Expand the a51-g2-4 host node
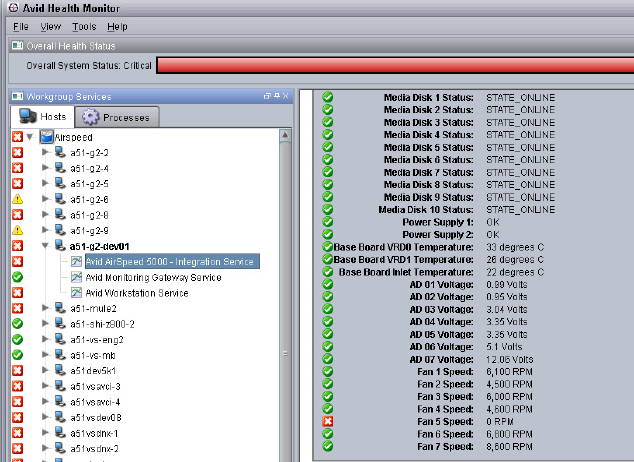Screen dimensions: 634x462 point(45,168)
